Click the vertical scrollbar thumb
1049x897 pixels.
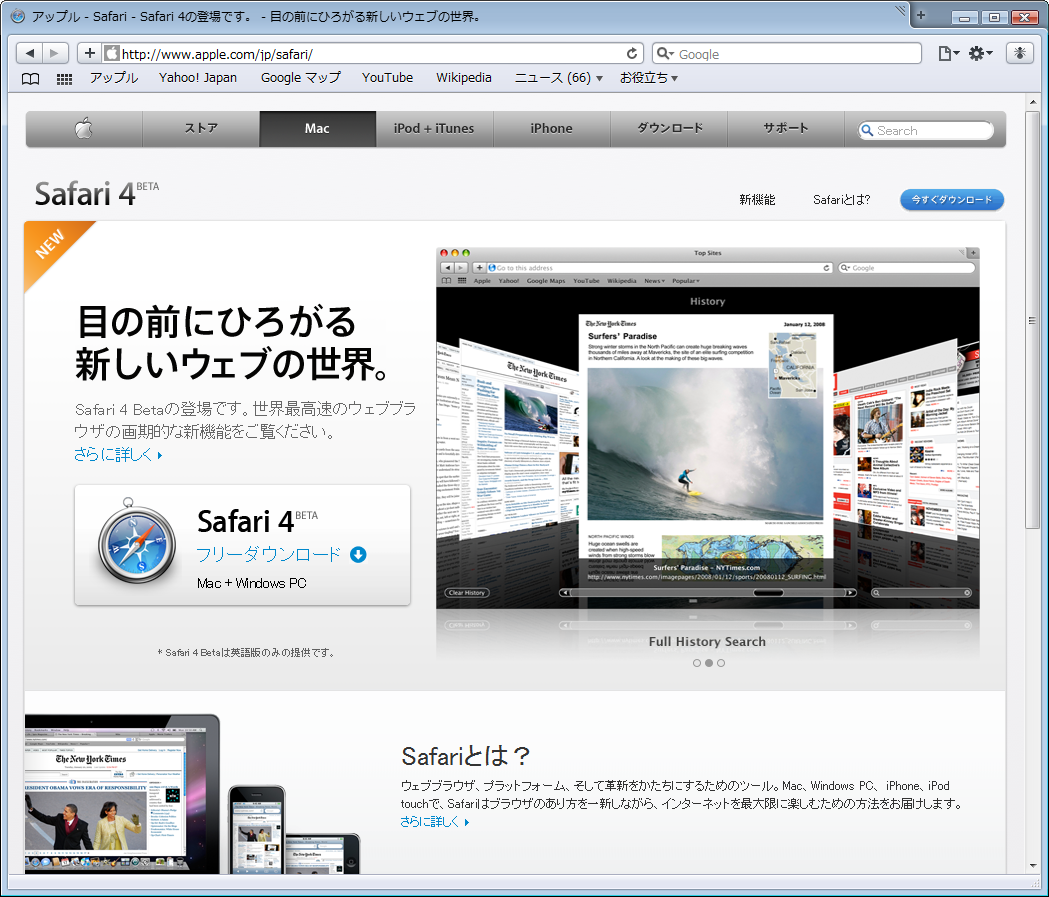1032,320
